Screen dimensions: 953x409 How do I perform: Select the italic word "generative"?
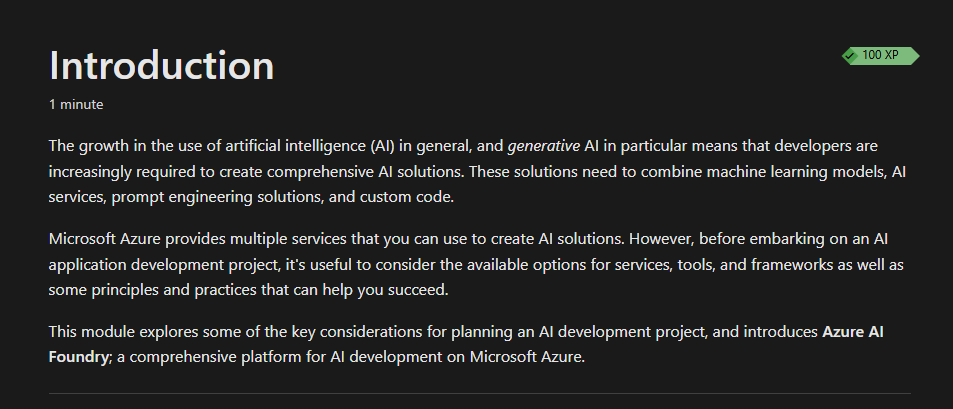click(543, 146)
